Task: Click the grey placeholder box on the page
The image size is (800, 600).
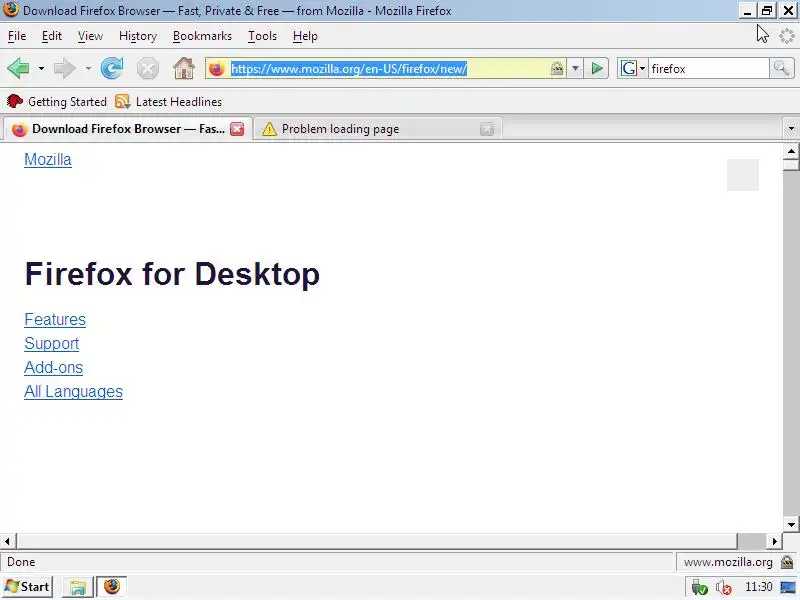Action: [743, 175]
